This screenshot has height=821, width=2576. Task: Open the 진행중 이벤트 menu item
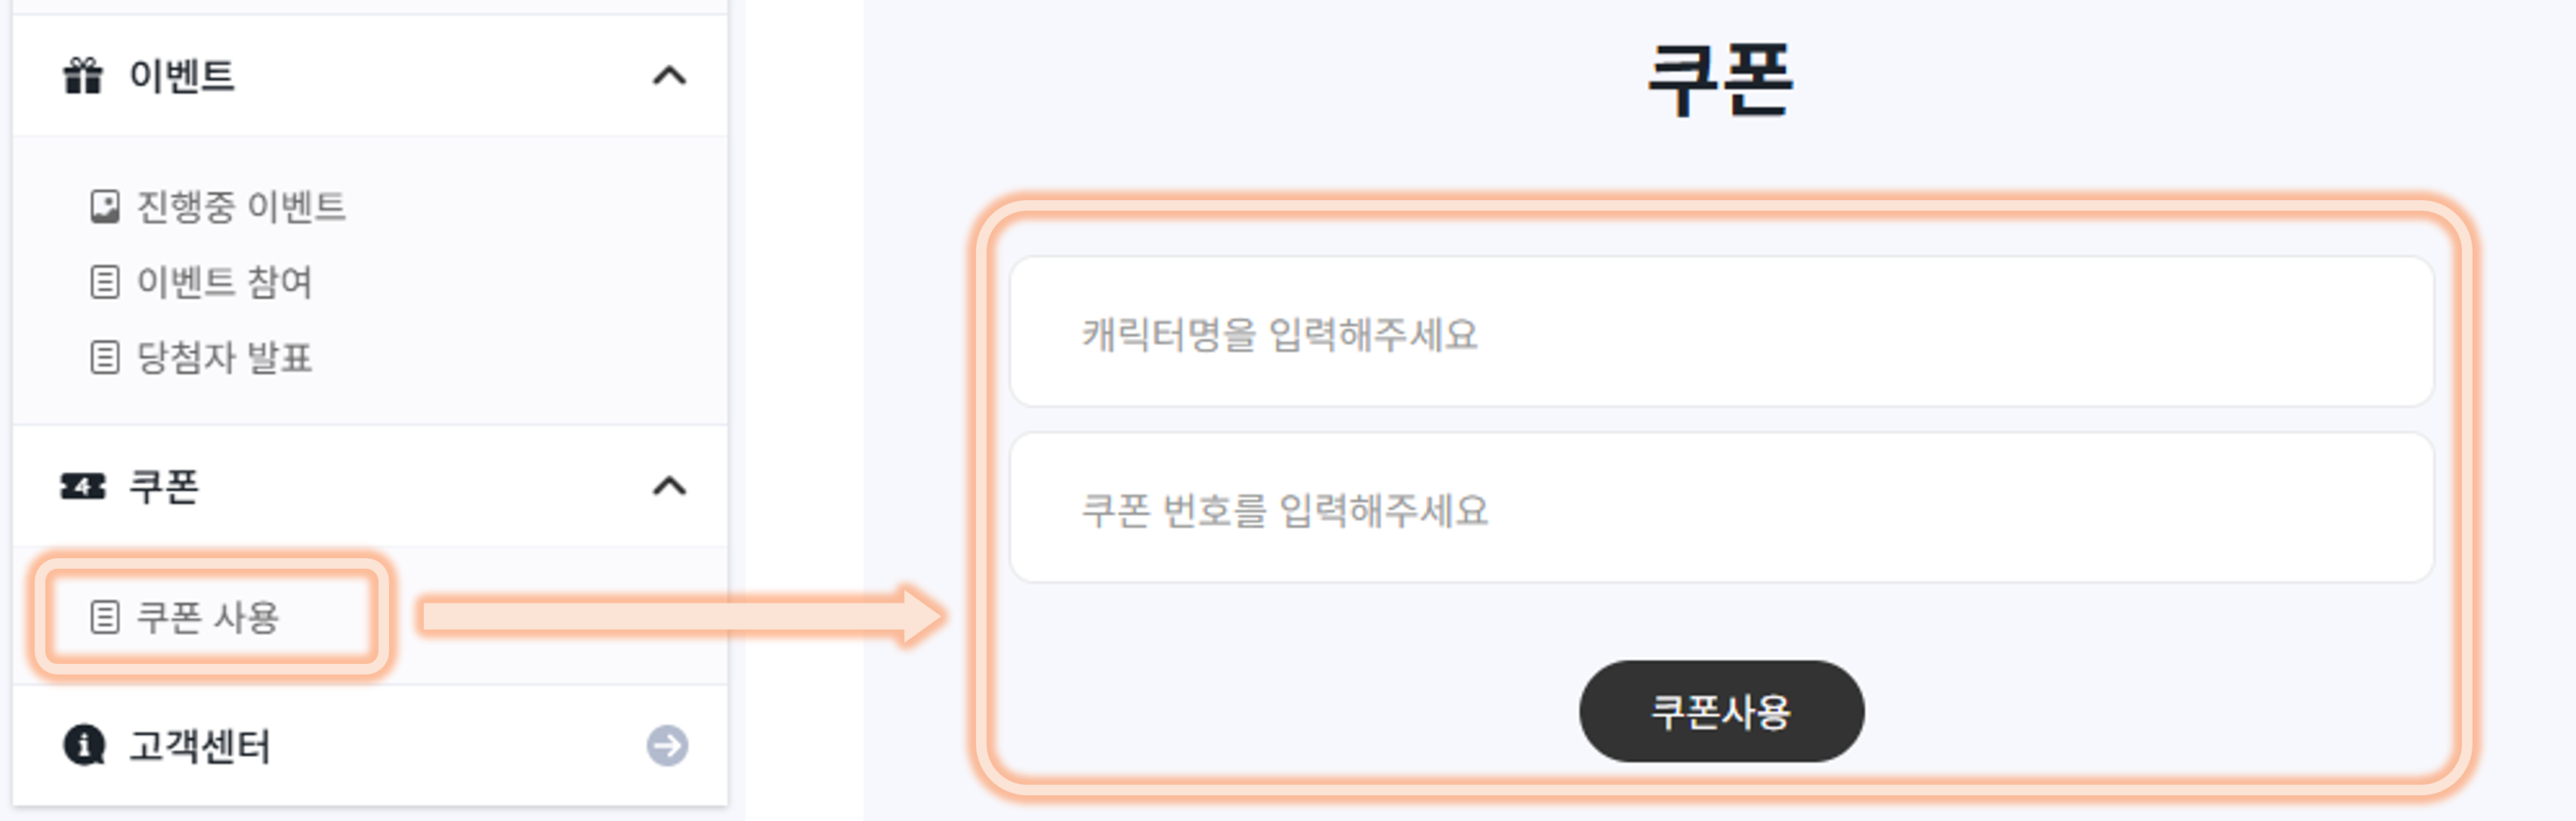(241, 207)
